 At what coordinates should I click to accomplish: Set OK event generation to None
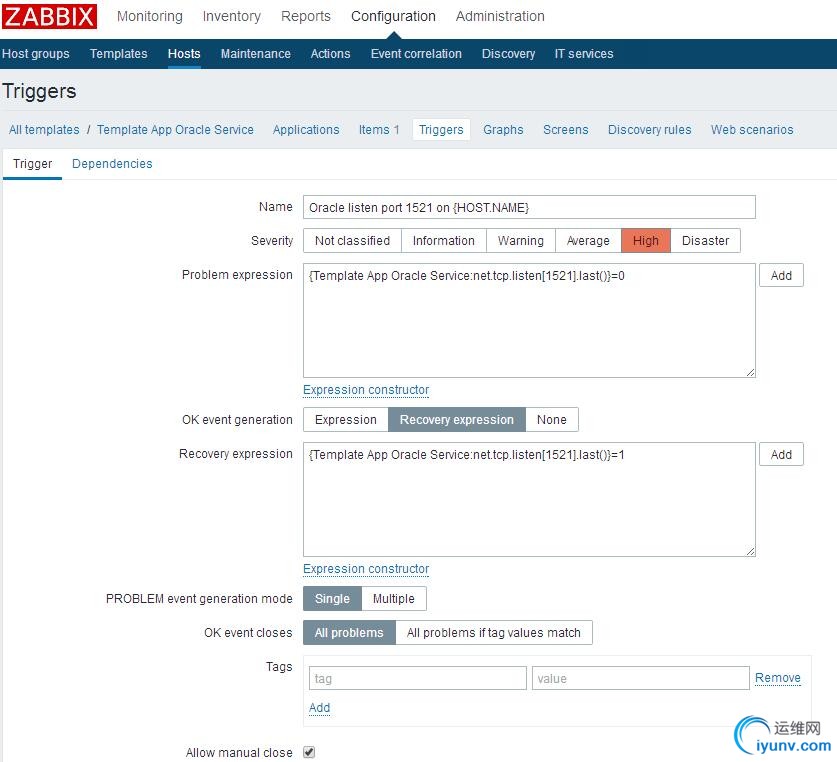(x=552, y=420)
